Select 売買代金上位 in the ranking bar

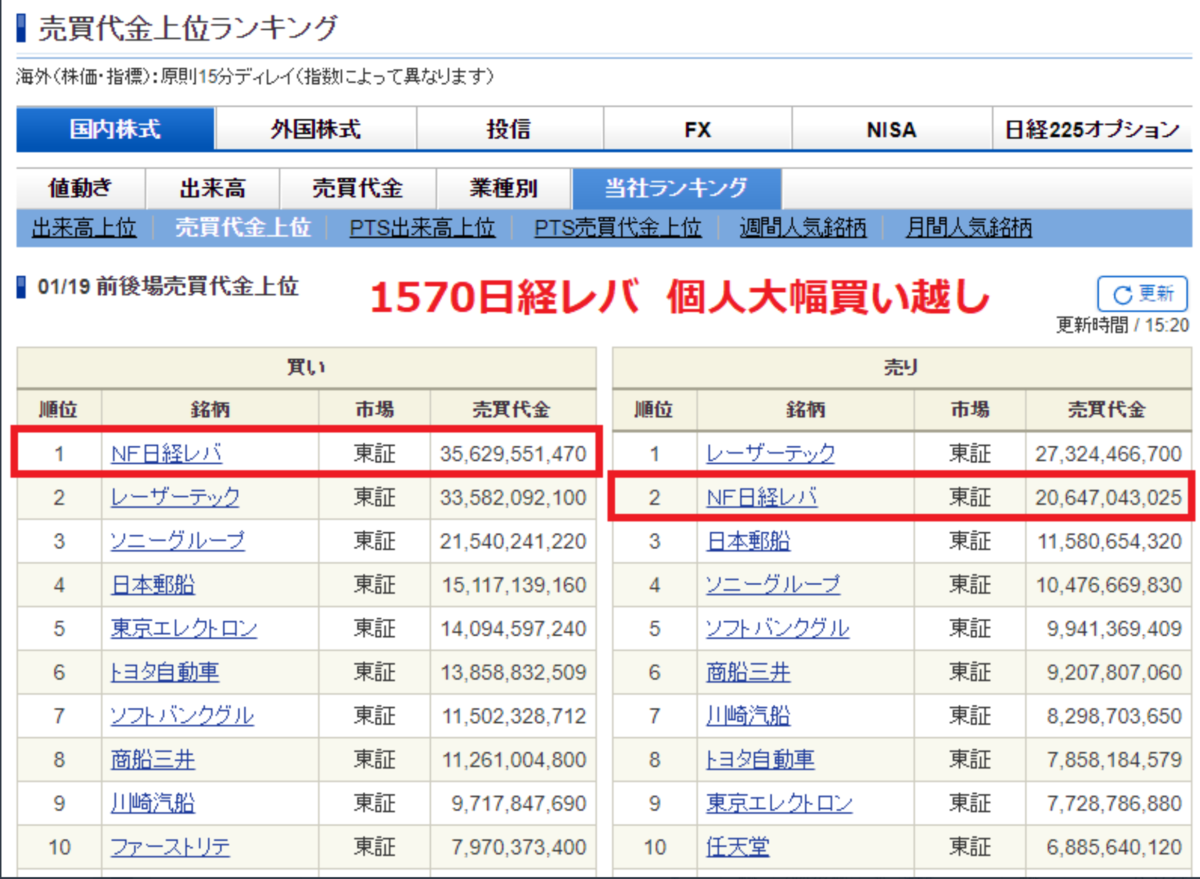[x=243, y=228]
